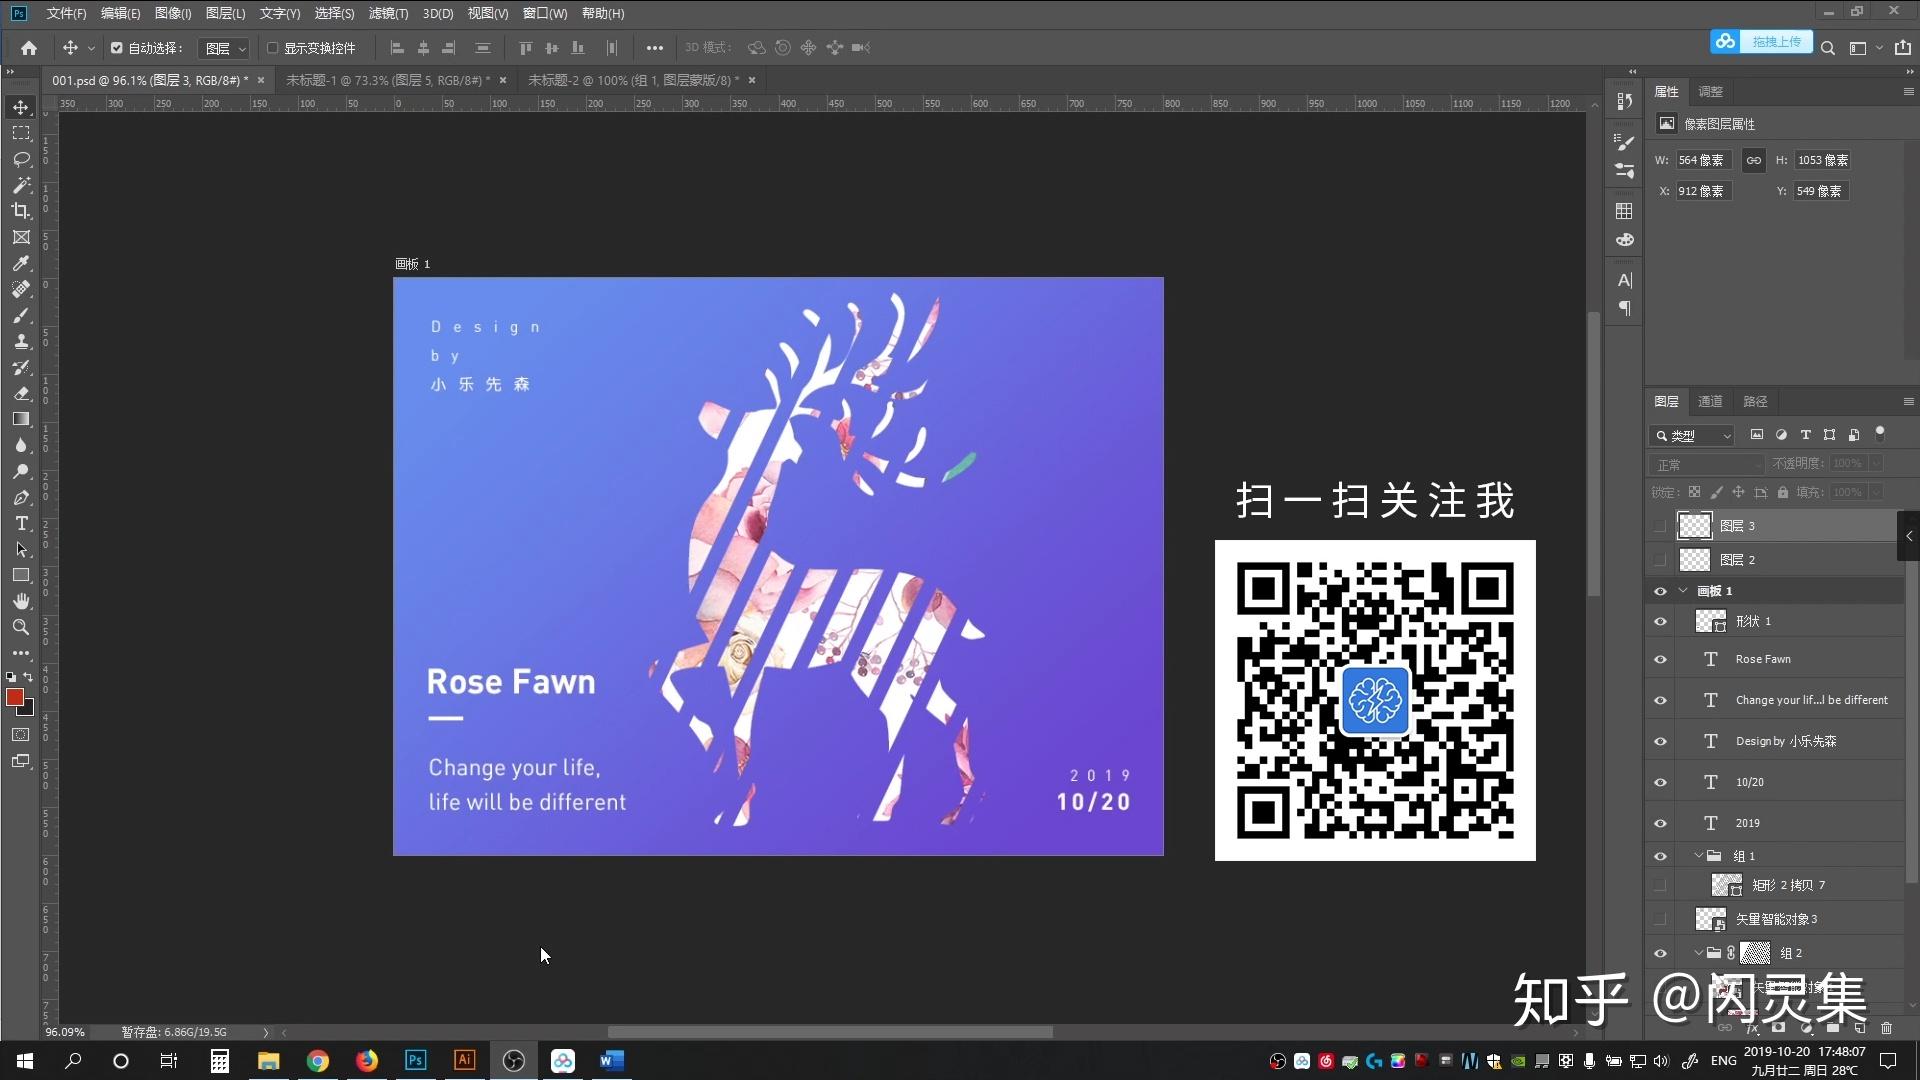Open the search icon in top right
This screenshot has height=1080, width=1920.
(x=1827, y=48)
